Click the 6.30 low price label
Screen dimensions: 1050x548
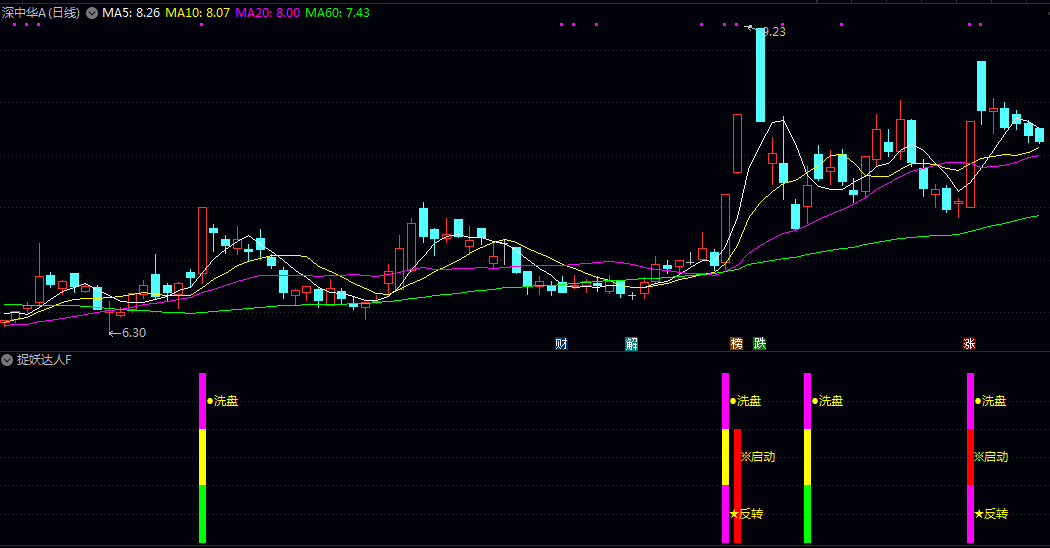pyautogui.click(x=133, y=333)
